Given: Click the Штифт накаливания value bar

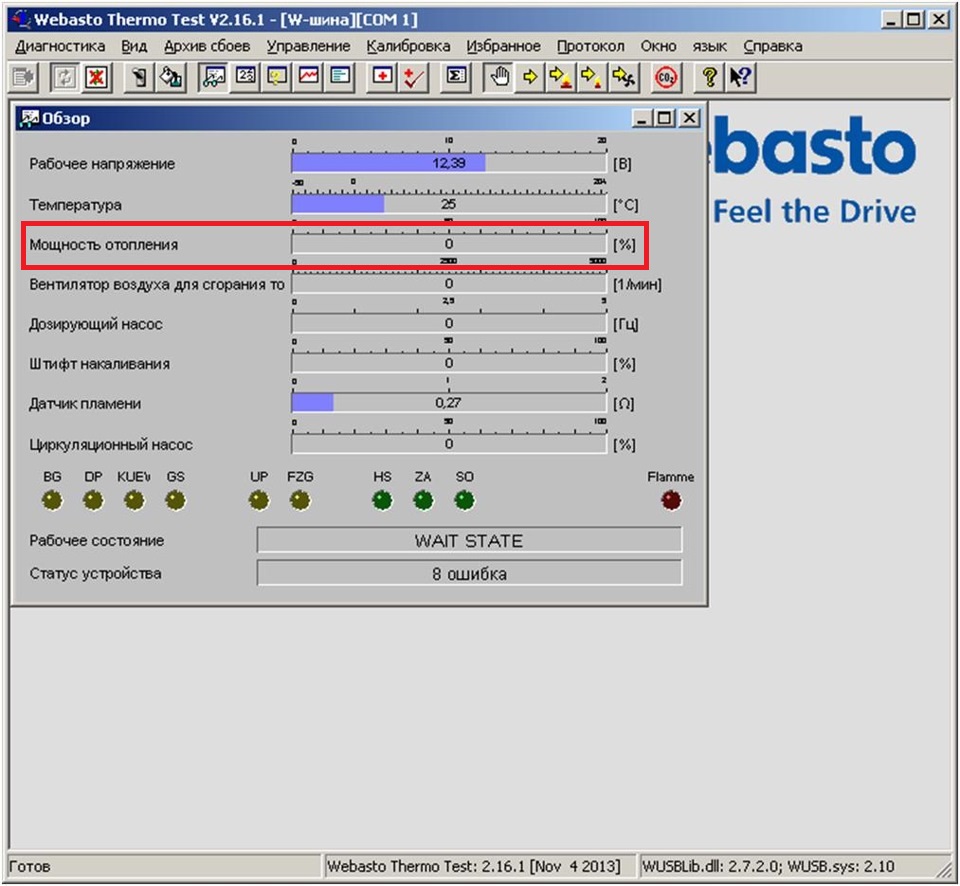Looking at the screenshot, I should (449, 363).
